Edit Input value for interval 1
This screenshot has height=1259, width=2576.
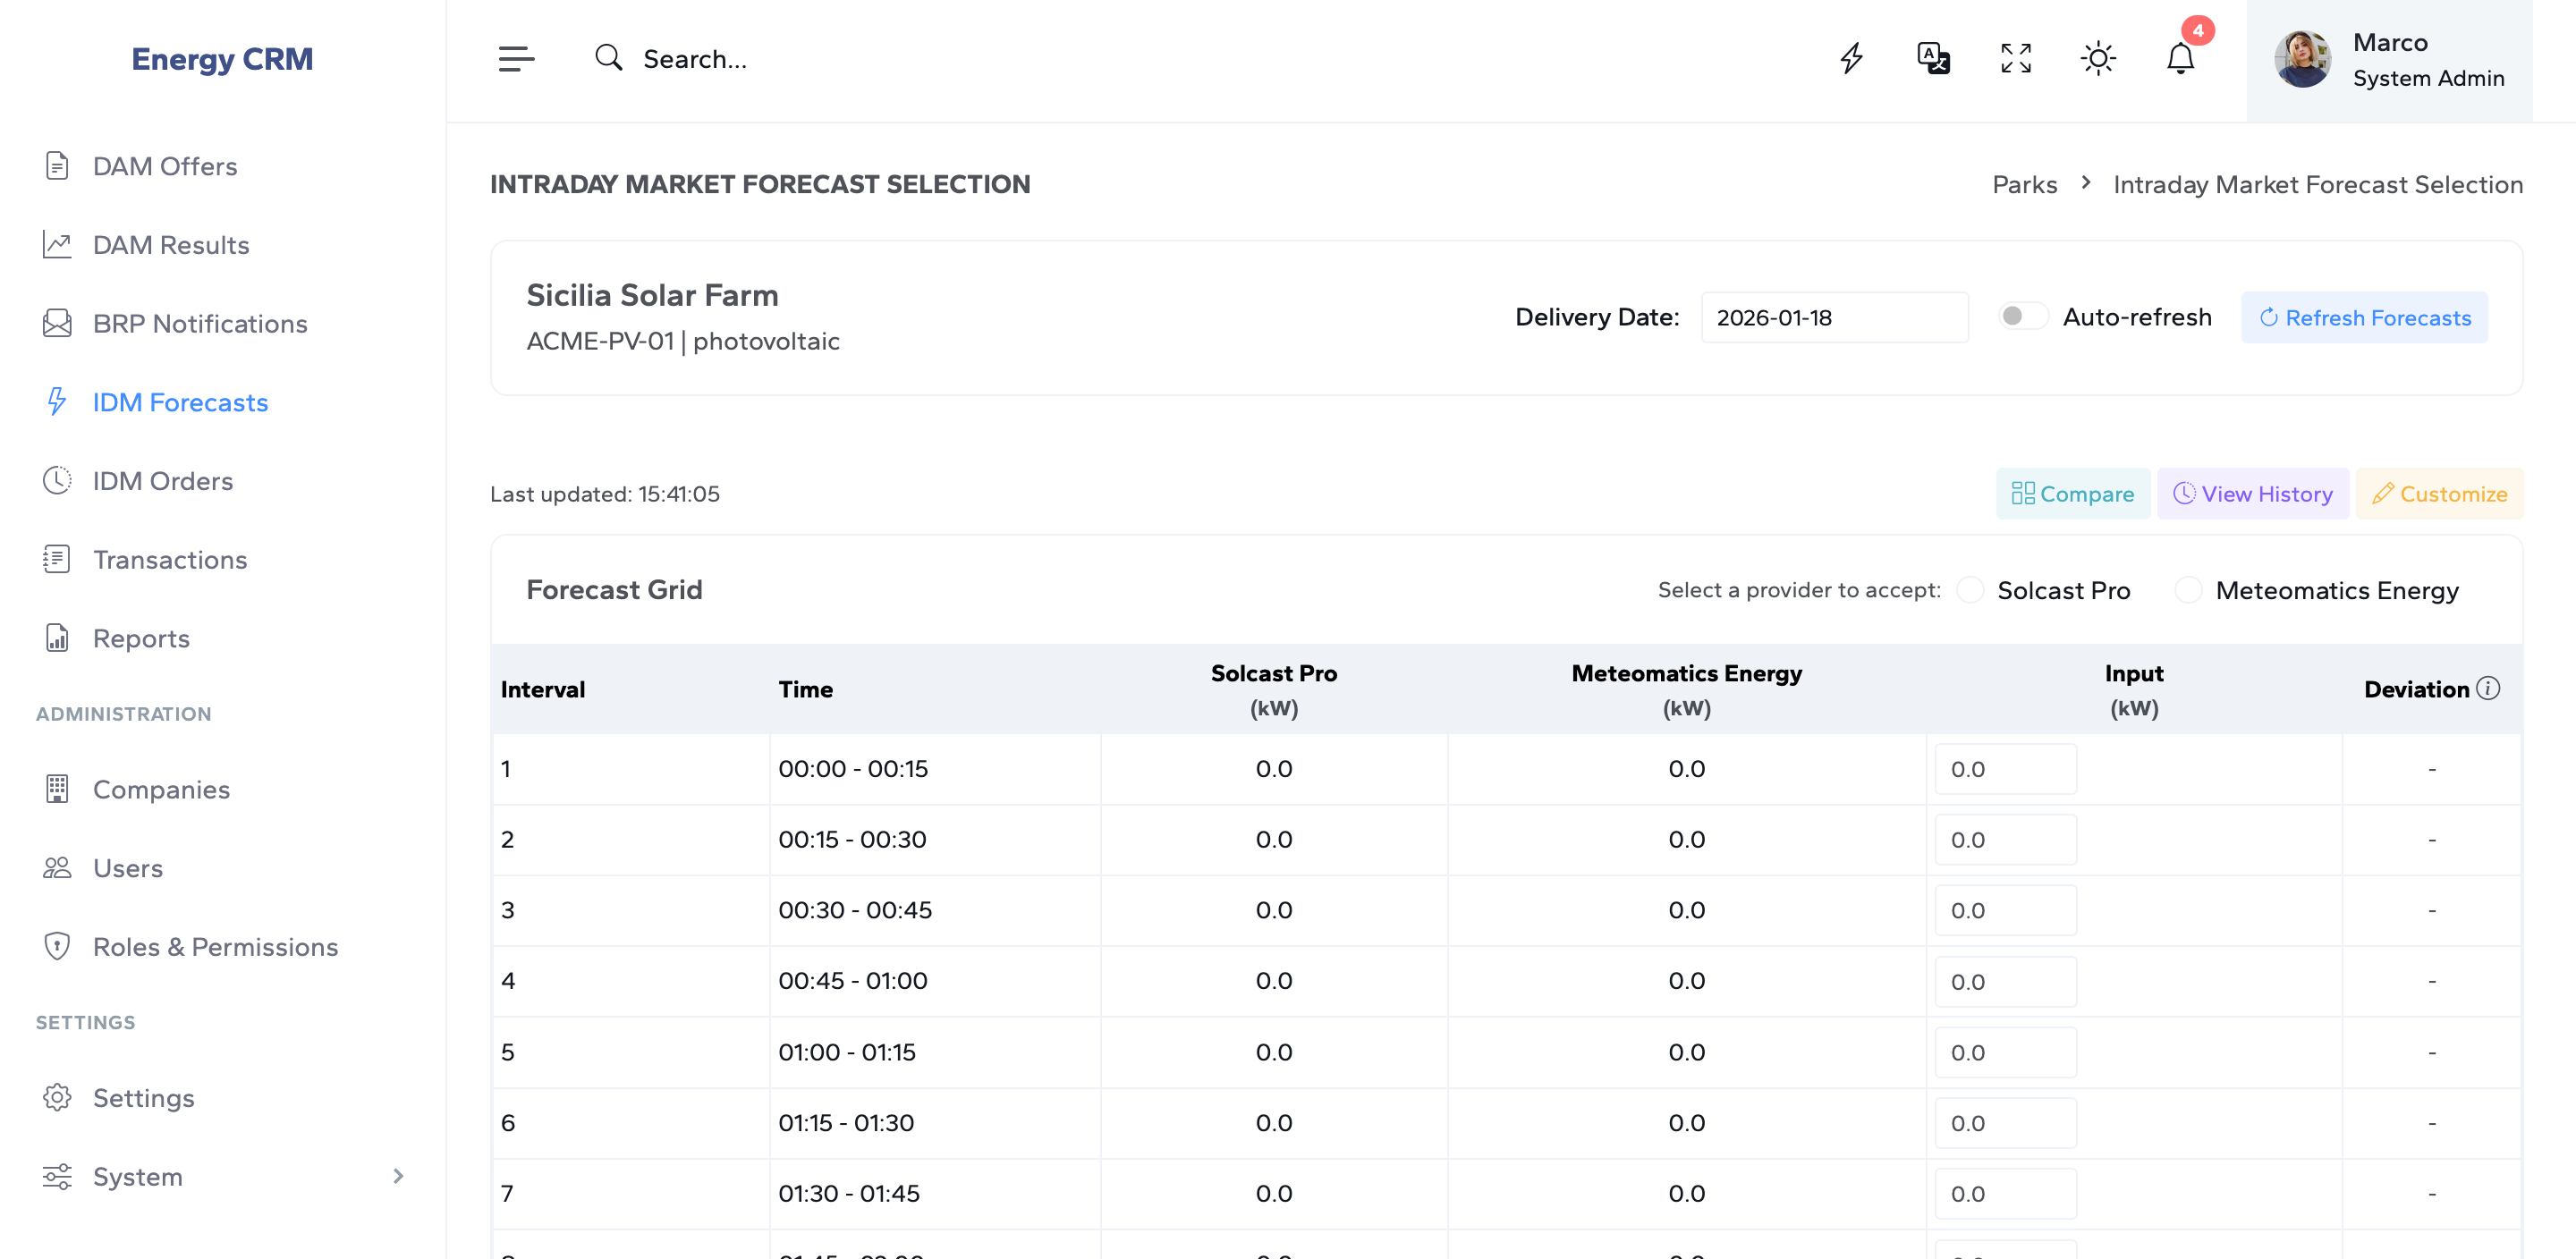pyautogui.click(x=2004, y=768)
